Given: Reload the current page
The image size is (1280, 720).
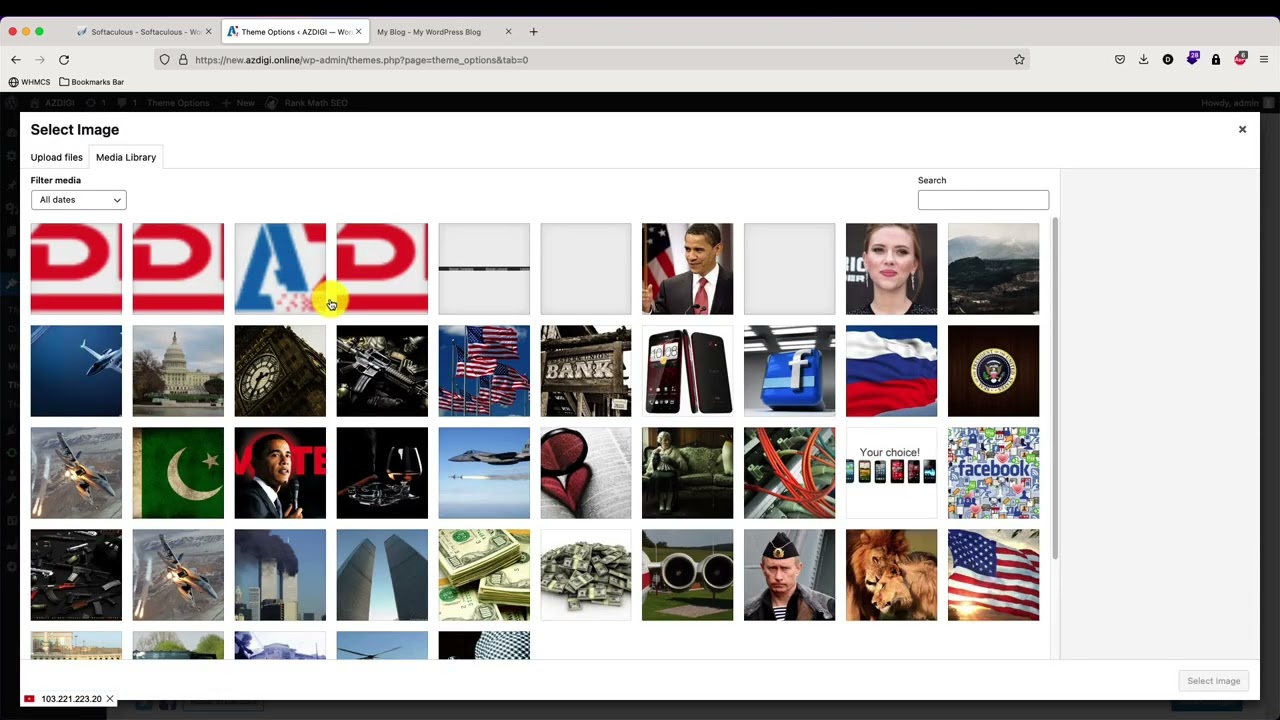Looking at the screenshot, I should click(64, 60).
